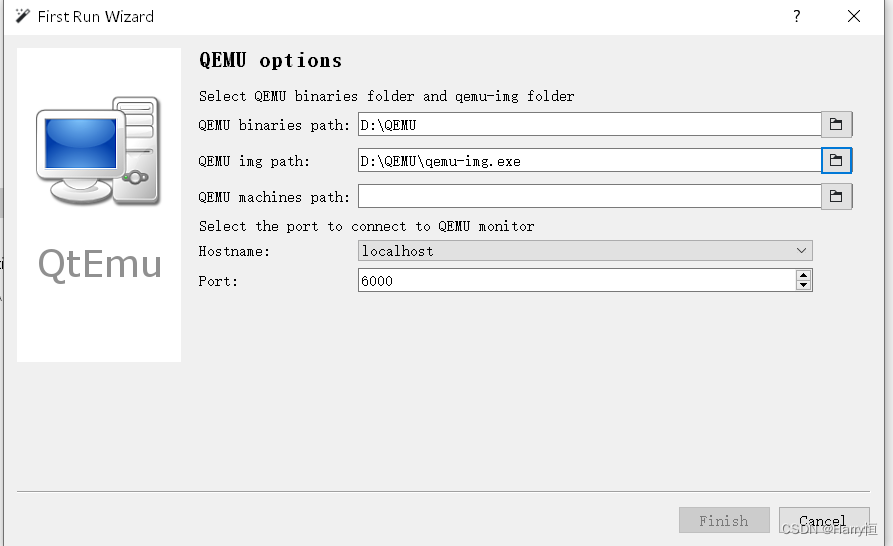Click the Port field showing 6000
The width and height of the screenshot is (893, 546).
[x=576, y=280]
